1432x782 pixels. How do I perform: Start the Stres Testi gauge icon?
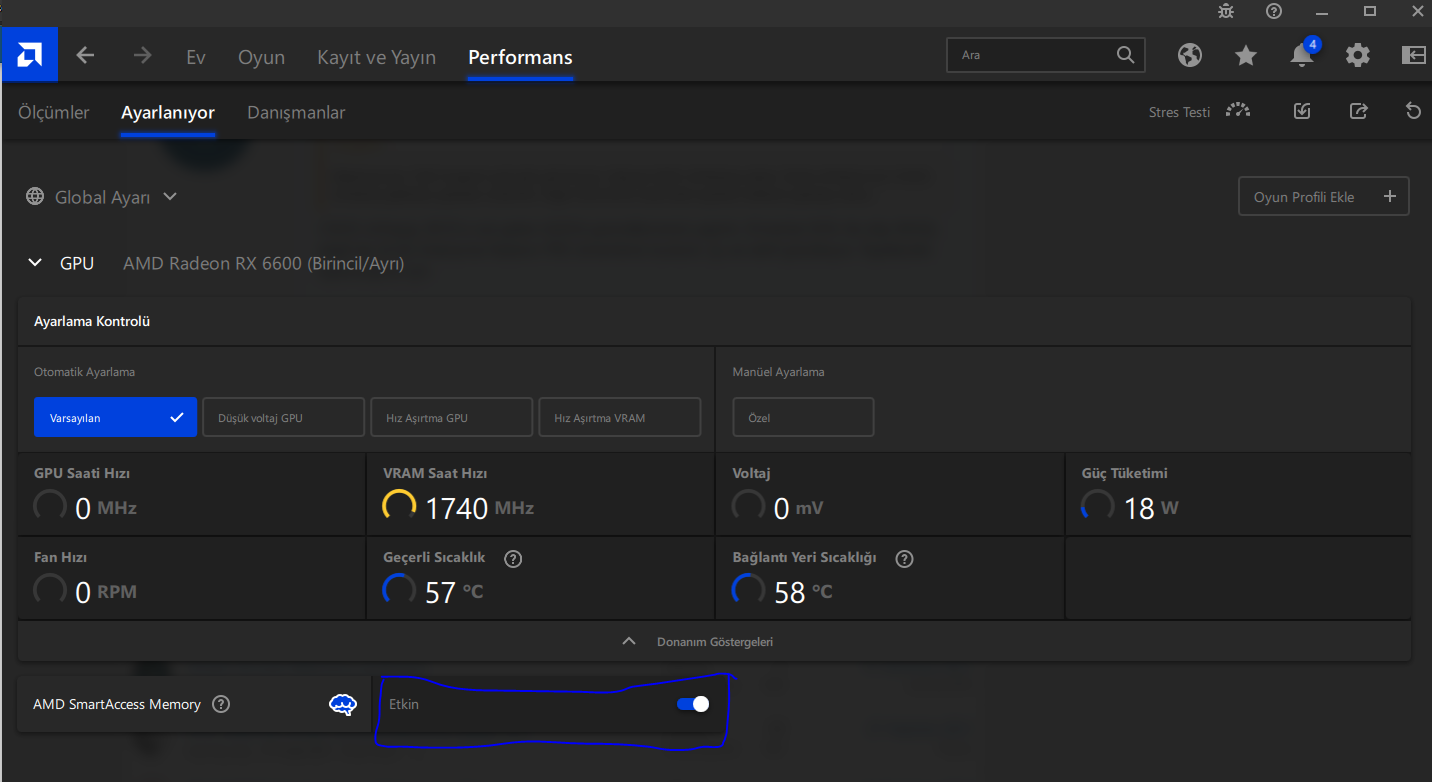click(1238, 111)
